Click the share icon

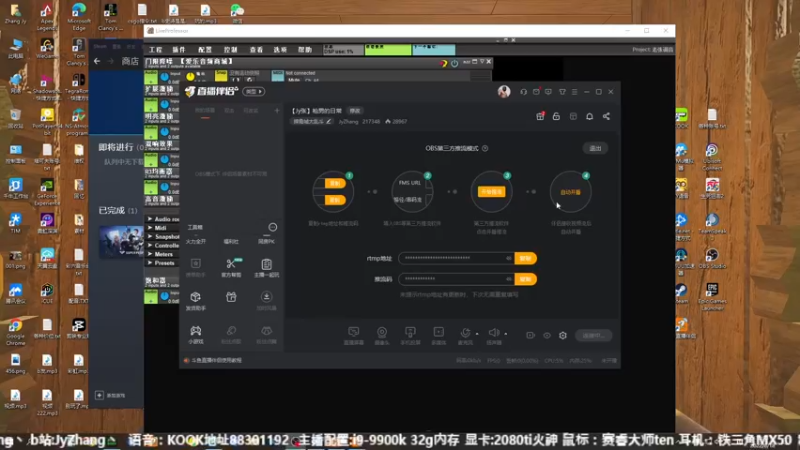[606, 116]
